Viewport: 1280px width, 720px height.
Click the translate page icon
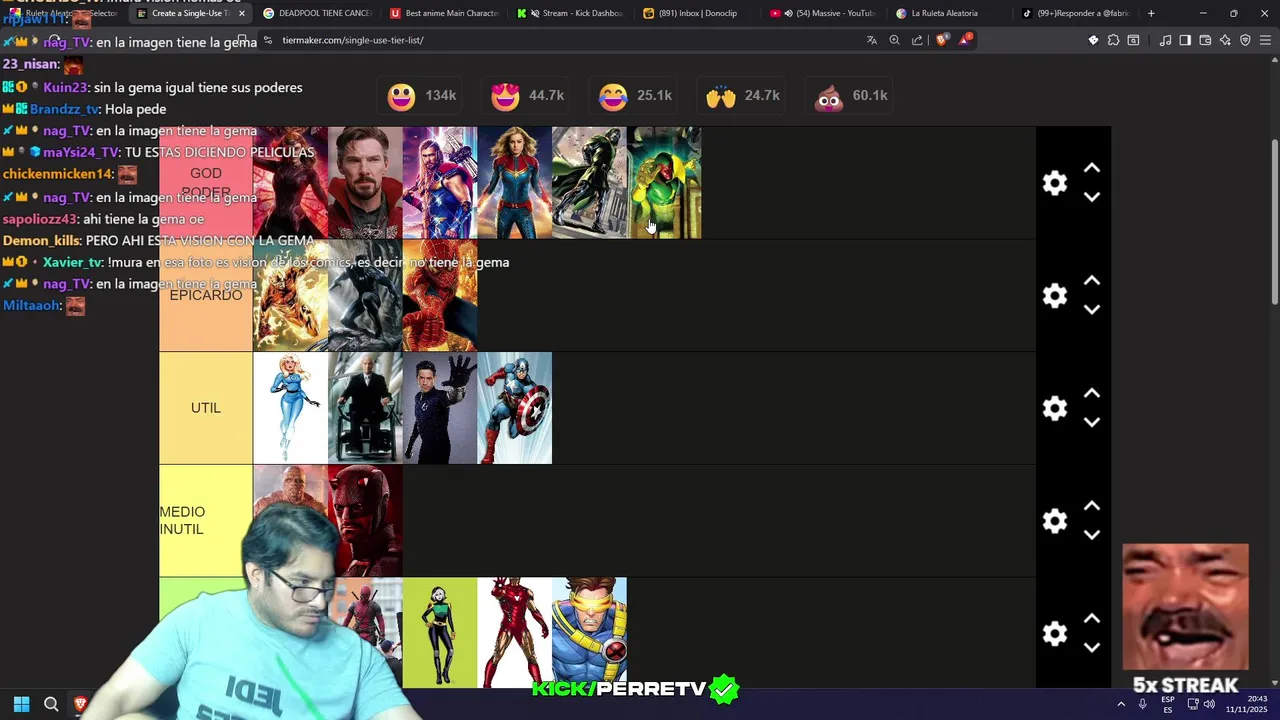click(x=872, y=40)
